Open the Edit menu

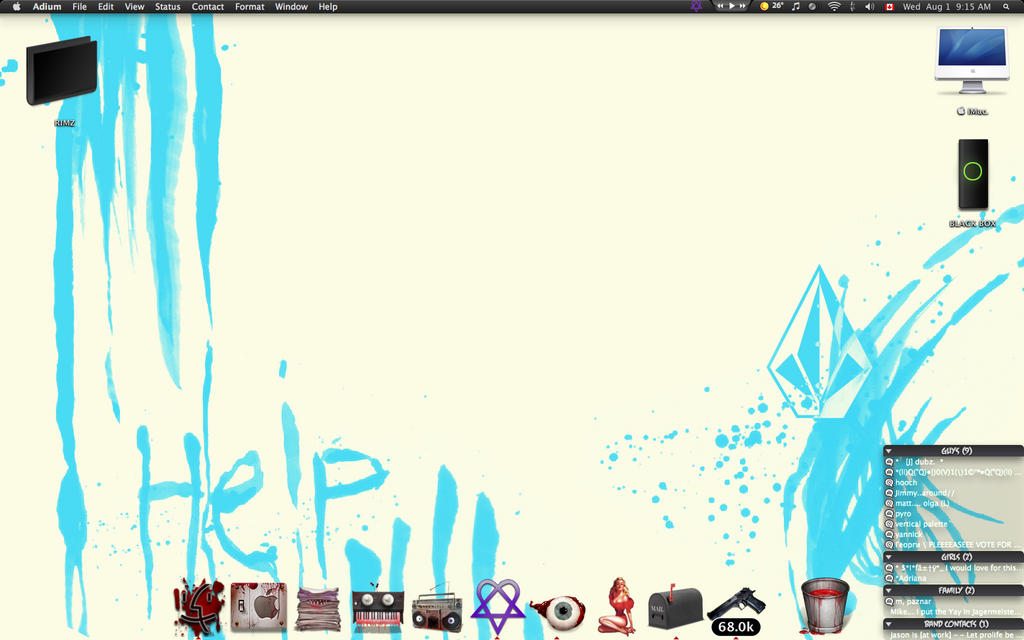106,7
